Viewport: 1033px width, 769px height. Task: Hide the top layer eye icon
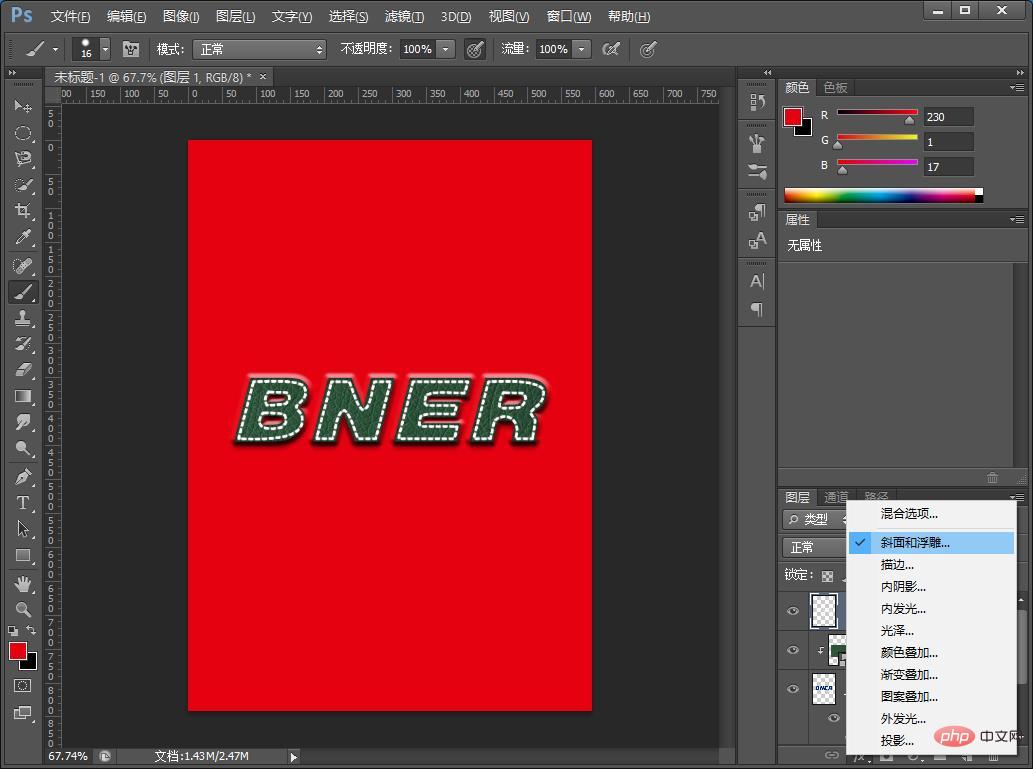(x=793, y=610)
